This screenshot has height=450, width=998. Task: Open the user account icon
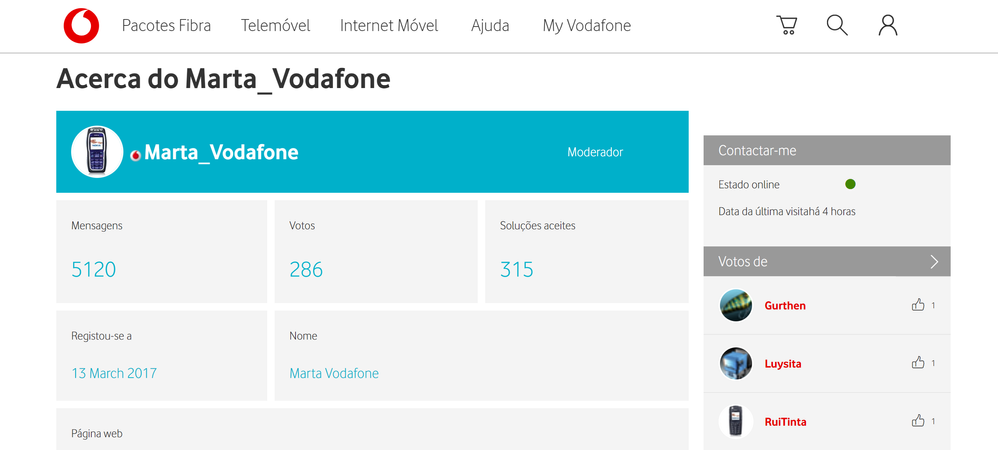click(888, 26)
